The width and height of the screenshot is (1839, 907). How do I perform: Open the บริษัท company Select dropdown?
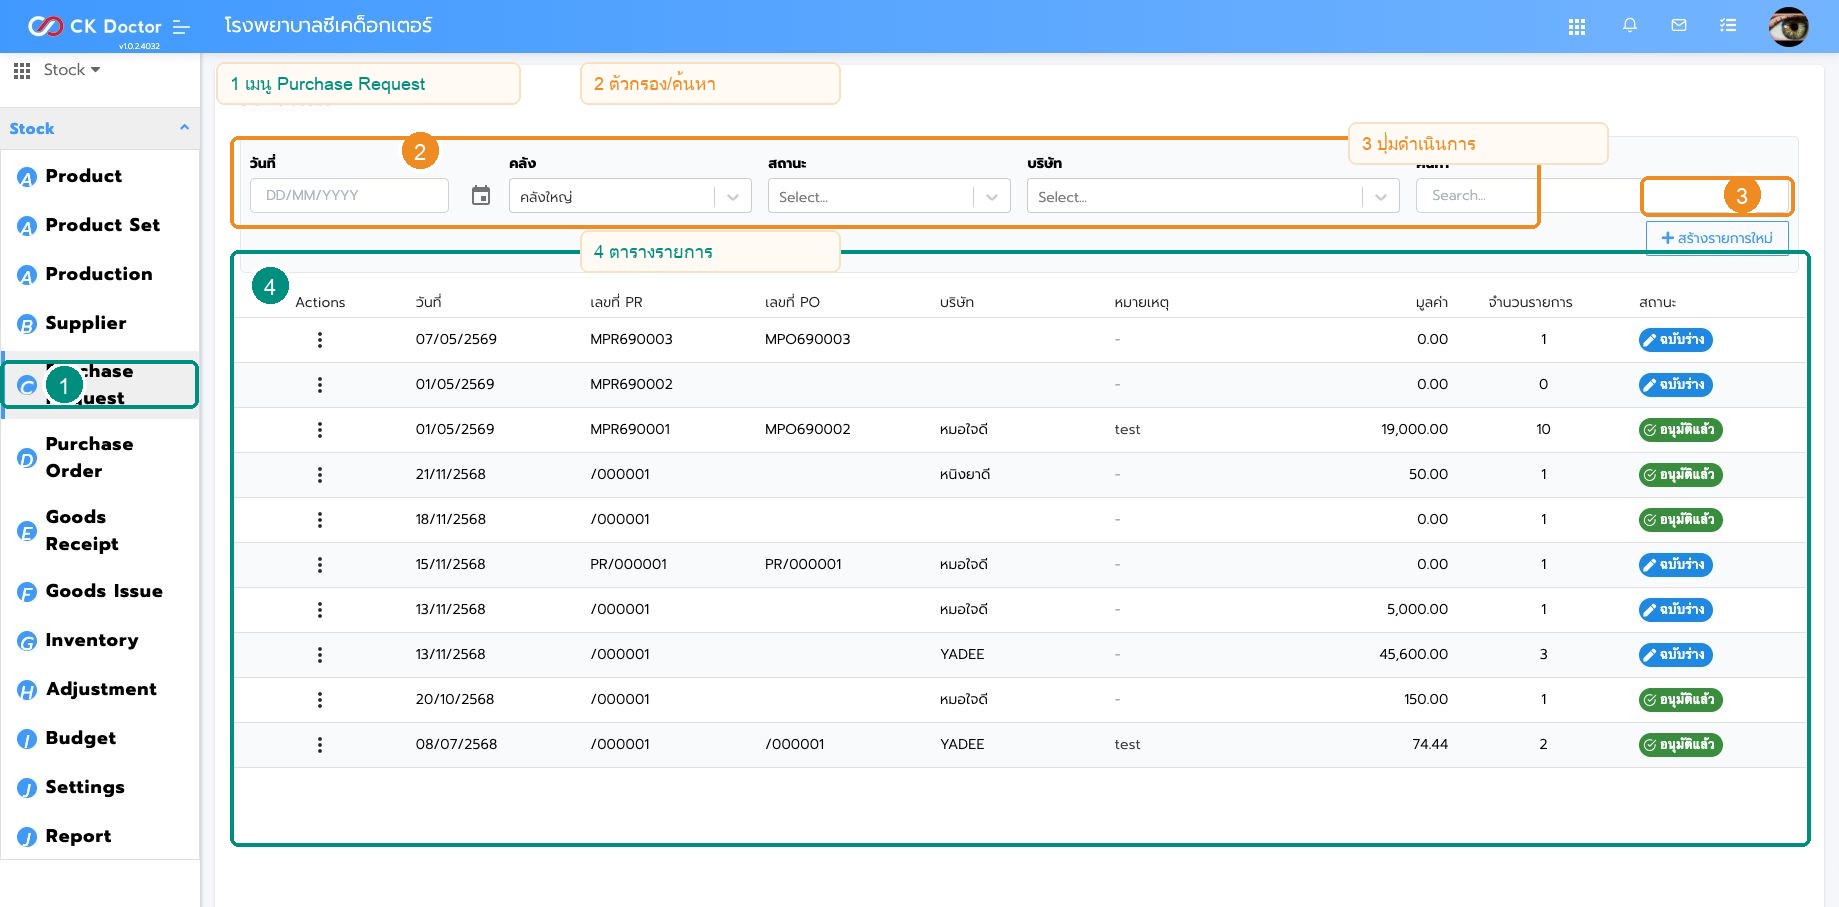[x=1213, y=197]
